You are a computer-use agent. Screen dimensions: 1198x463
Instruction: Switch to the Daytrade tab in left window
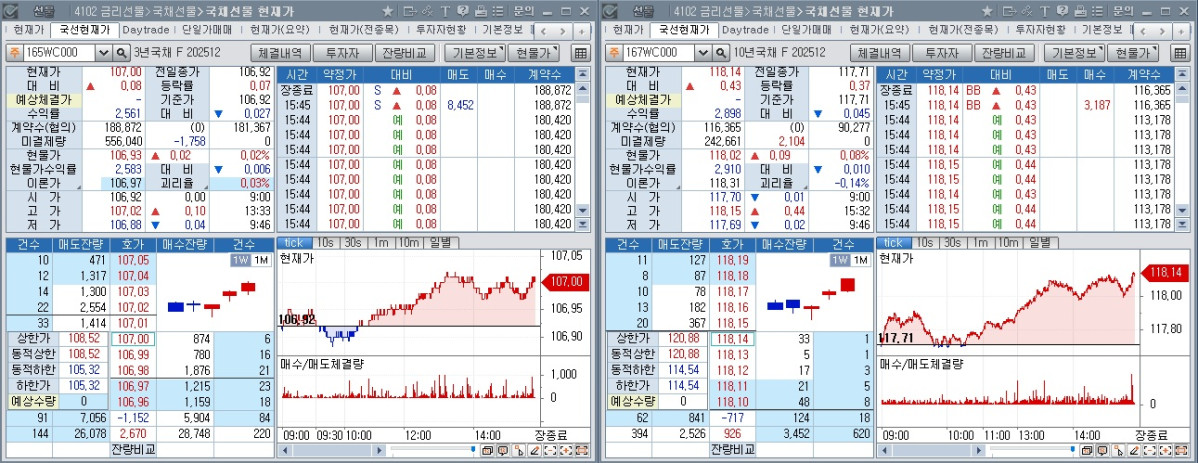147,30
